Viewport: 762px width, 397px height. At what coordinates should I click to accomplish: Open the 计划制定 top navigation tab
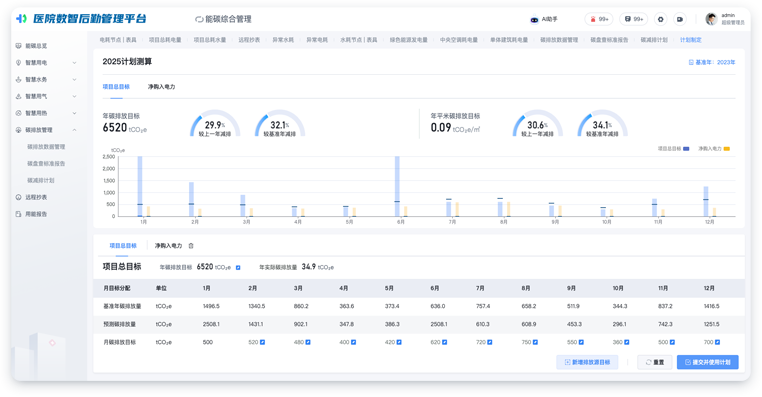(691, 40)
